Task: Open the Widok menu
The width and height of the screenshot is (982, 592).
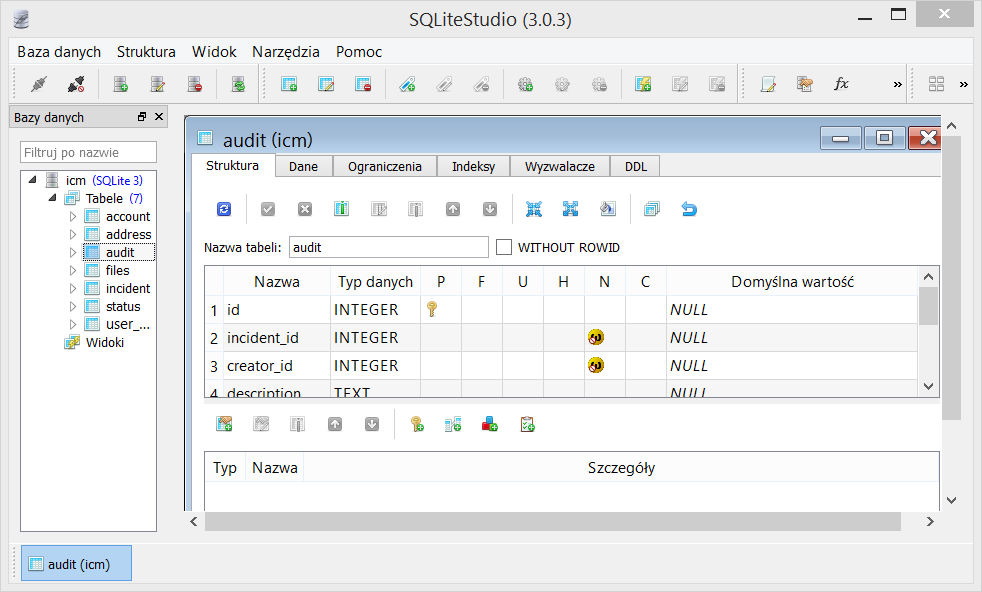Action: 214,52
